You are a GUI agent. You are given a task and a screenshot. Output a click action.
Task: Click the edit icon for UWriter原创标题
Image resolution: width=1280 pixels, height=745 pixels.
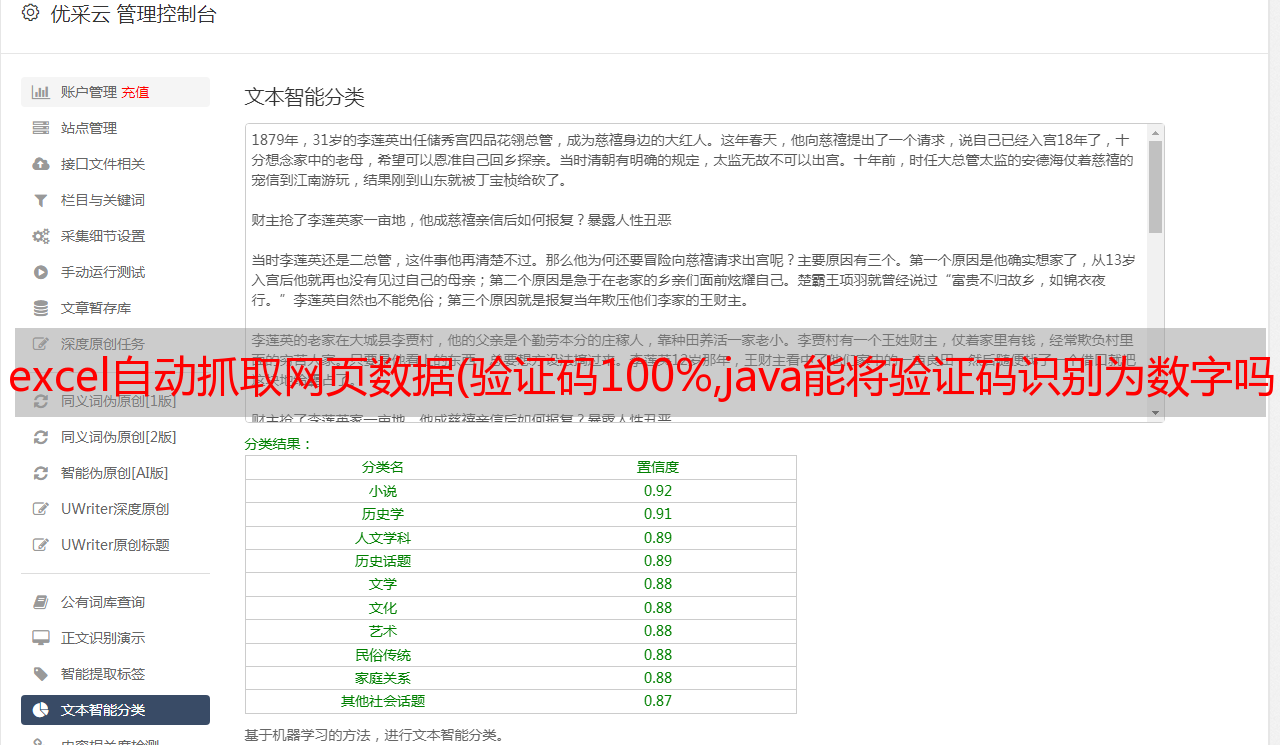click(x=41, y=545)
